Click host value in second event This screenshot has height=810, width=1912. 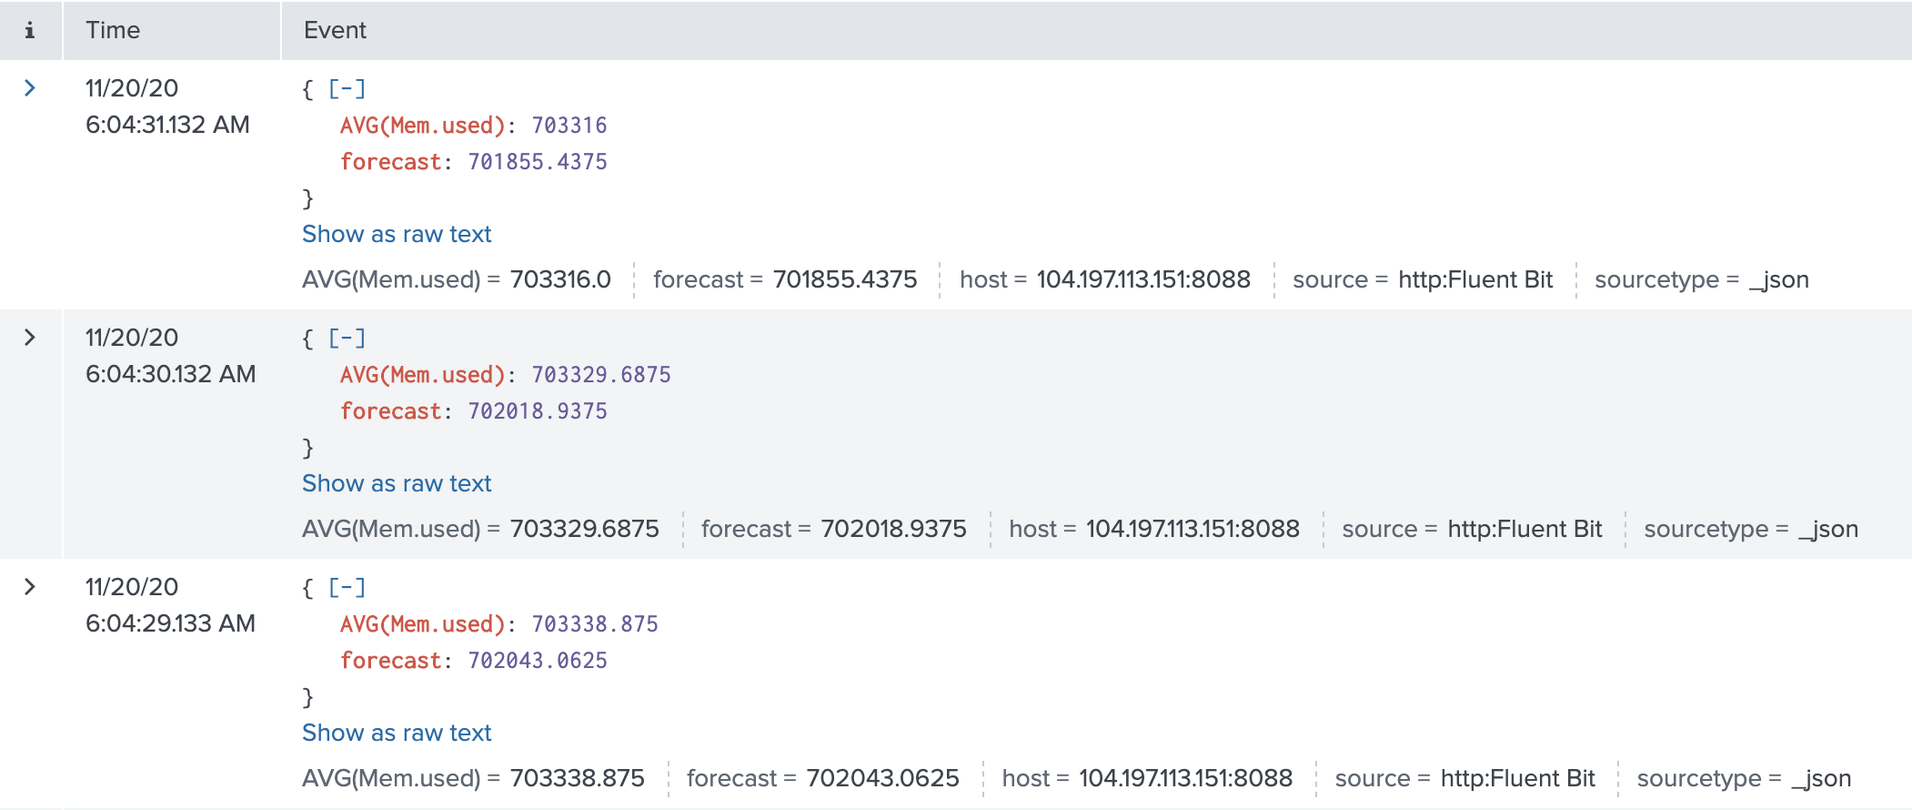point(1193,529)
